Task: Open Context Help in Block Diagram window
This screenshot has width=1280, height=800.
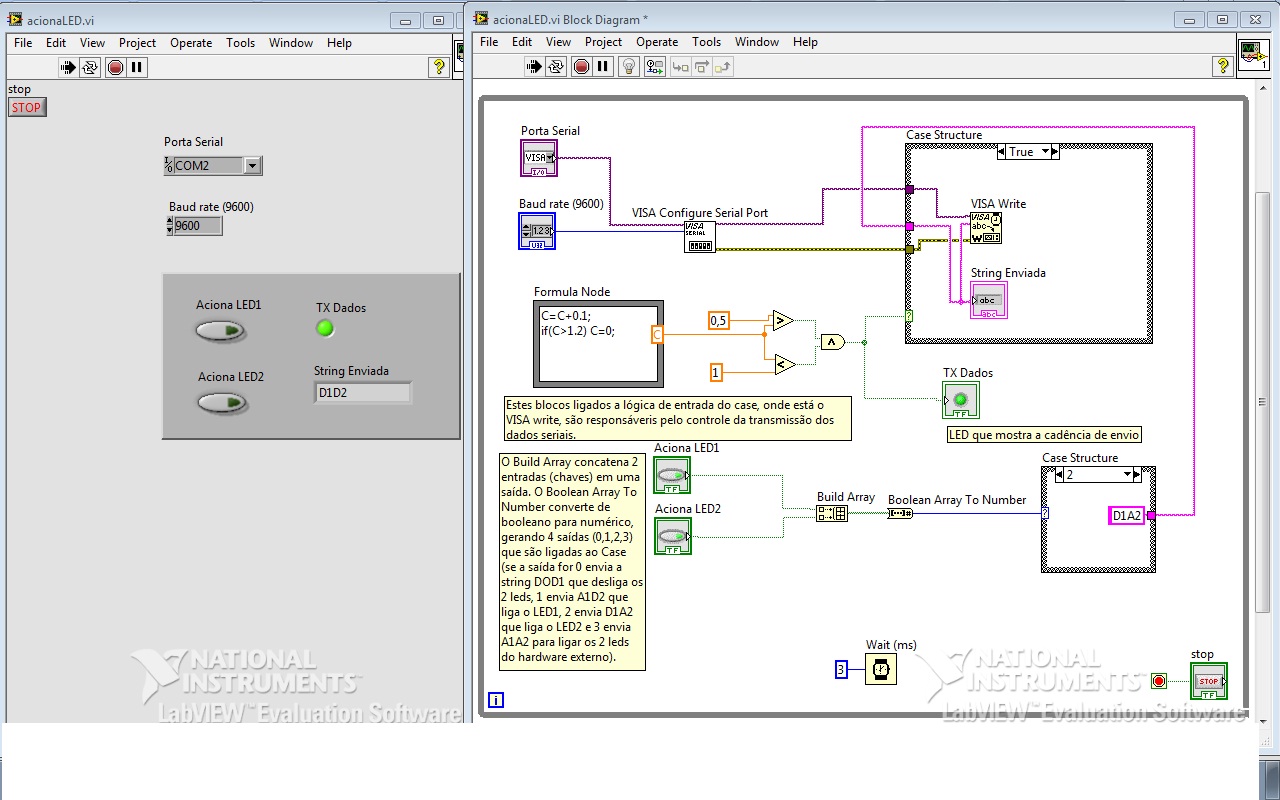Action: (1222, 66)
